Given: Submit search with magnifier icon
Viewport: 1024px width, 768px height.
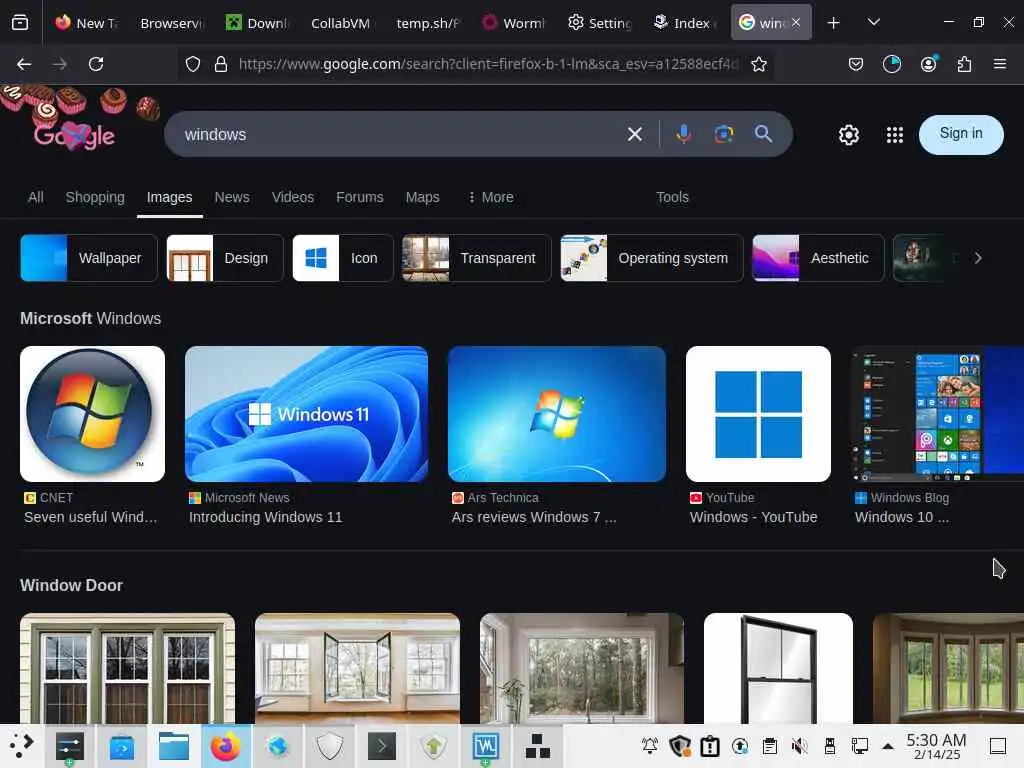Looking at the screenshot, I should click(763, 134).
